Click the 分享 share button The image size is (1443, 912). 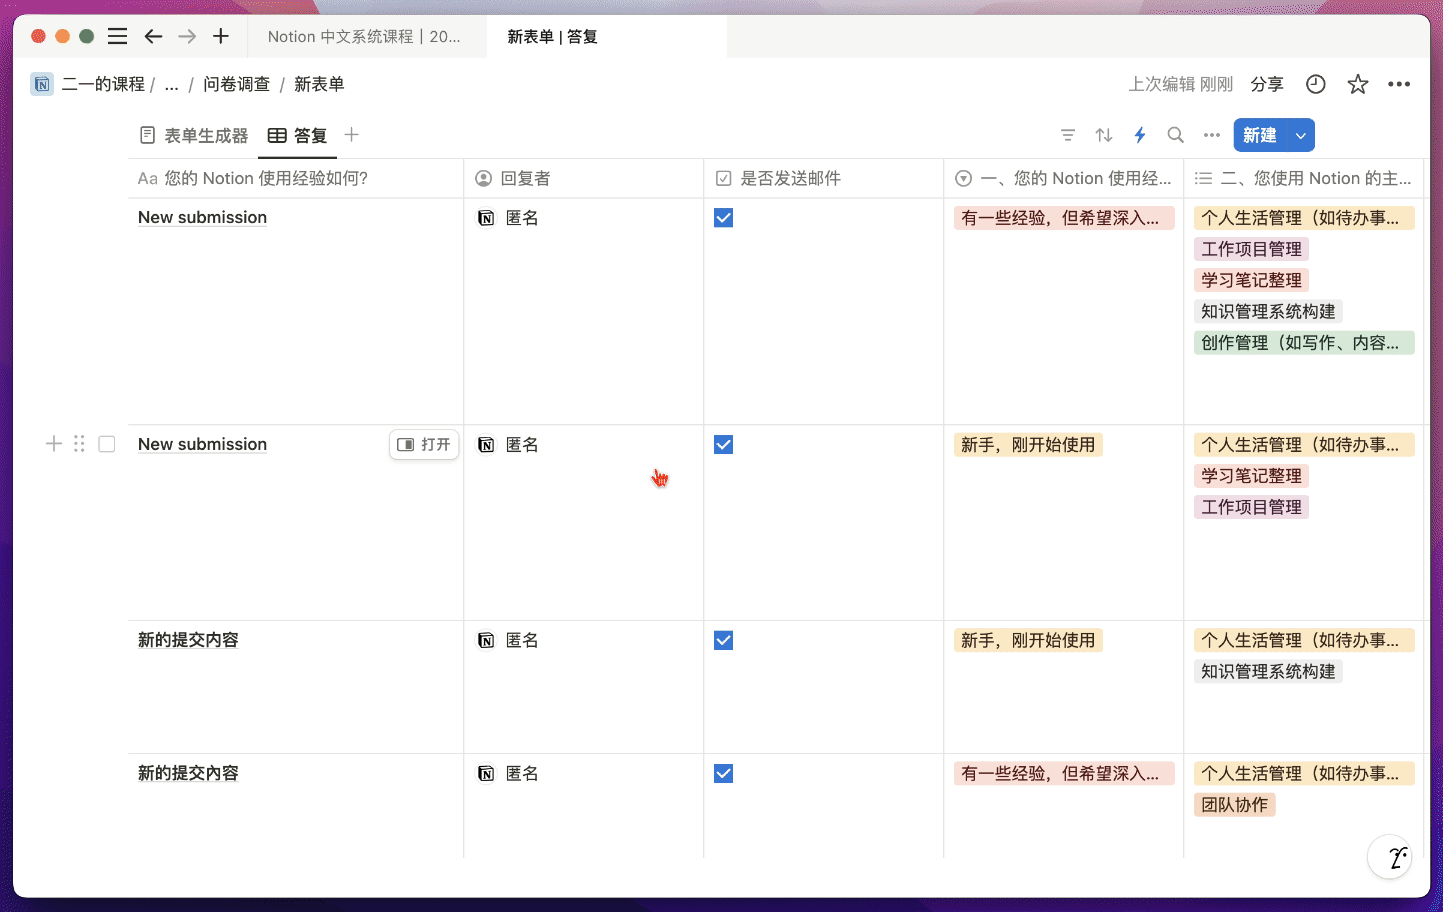pyautogui.click(x=1267, y=84)
